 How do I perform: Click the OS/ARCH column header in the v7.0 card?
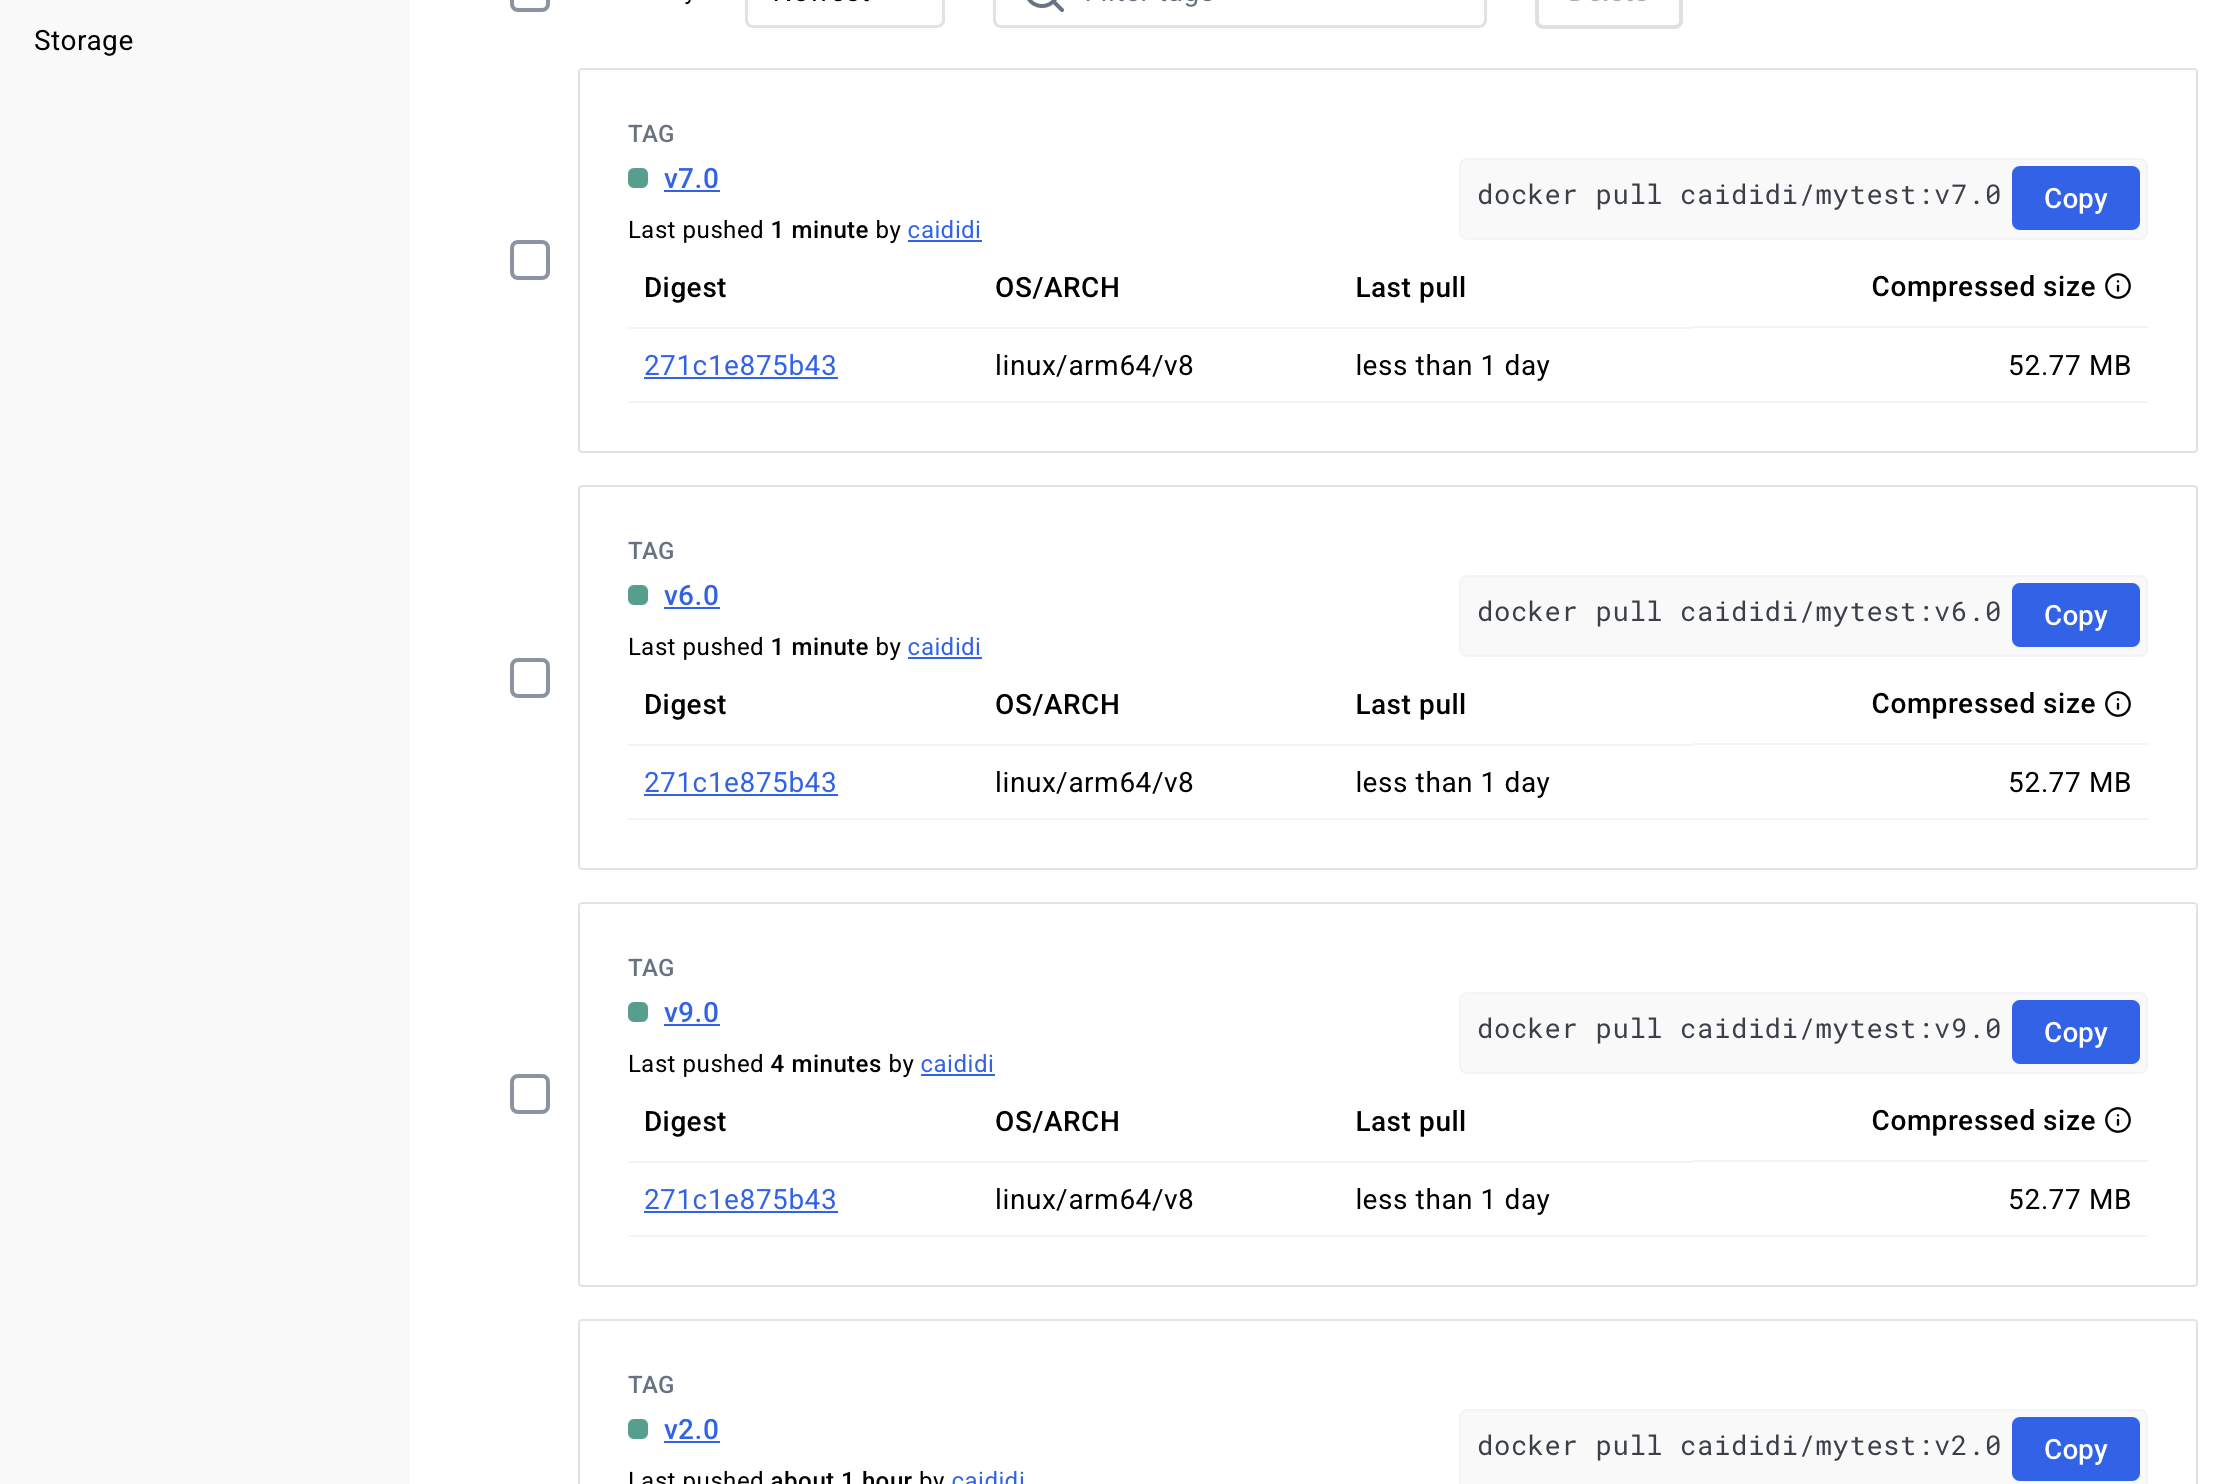[1057, 288]
